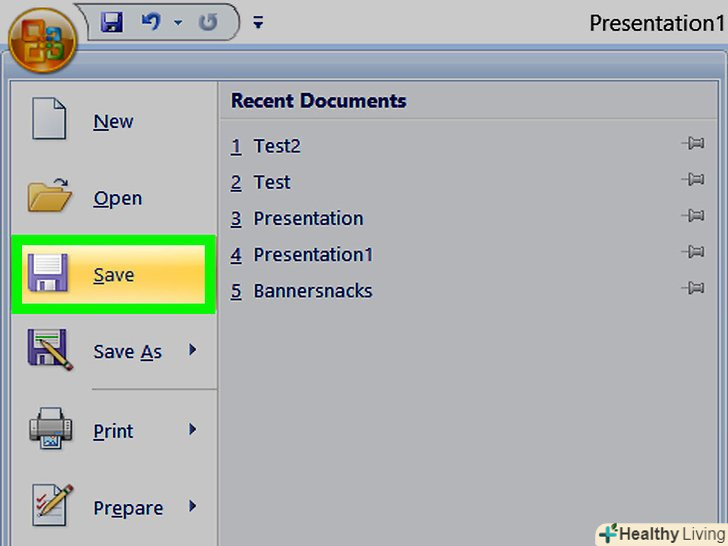Image resolution: width=728 pixels, height=546 pixels.
Task: Open recent document Presentation1
Action: click(x=312, y=254)
